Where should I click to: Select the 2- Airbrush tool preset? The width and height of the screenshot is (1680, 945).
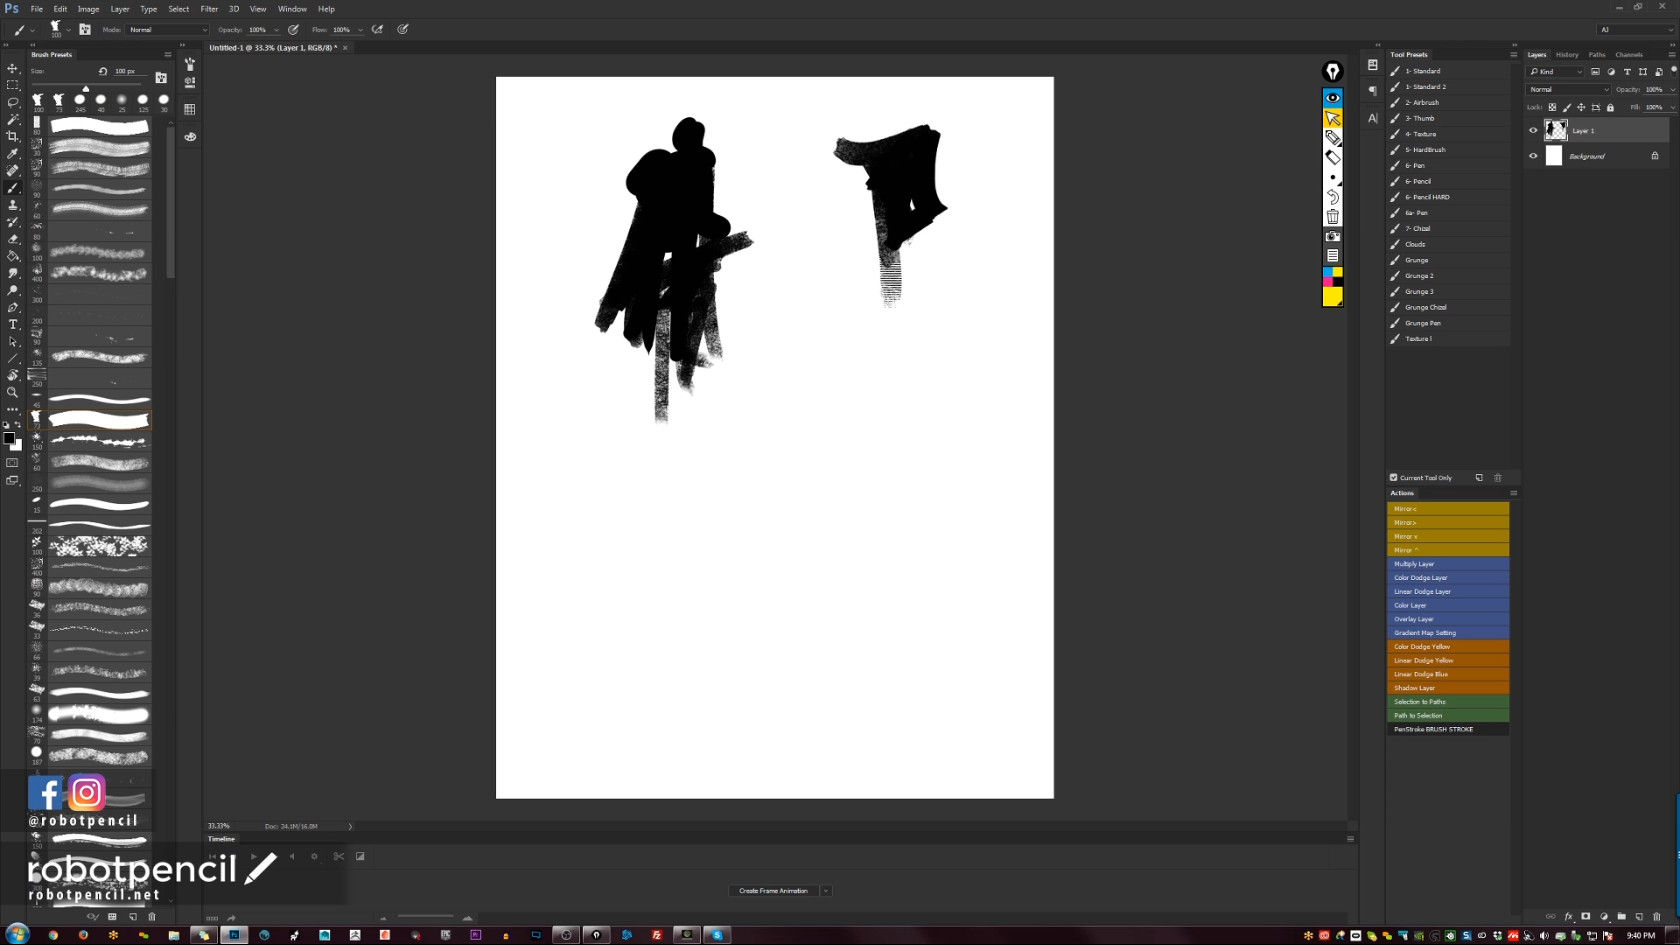pyautogui.click(x=1422, y=103)
